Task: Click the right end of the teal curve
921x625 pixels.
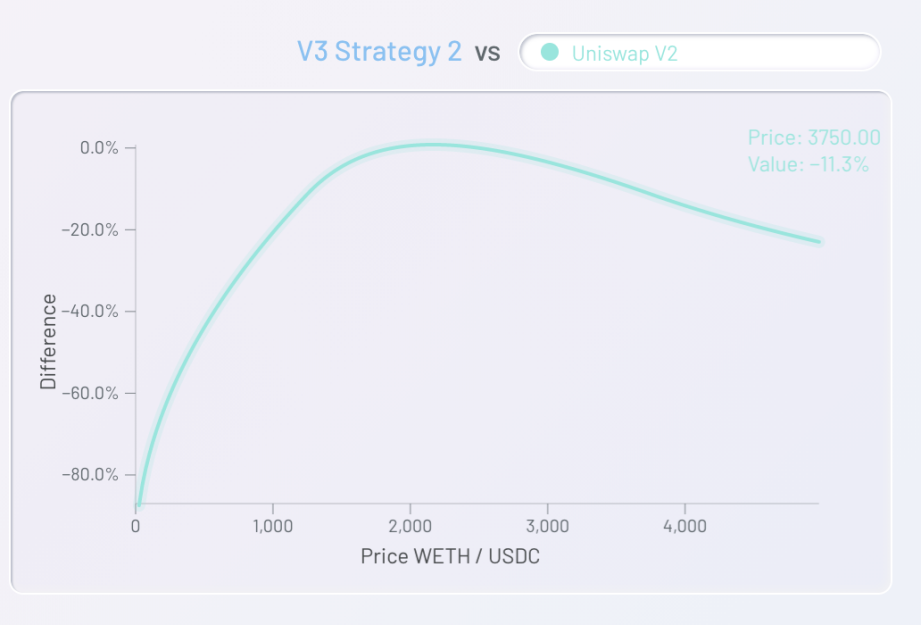Action: pos(818,241)
